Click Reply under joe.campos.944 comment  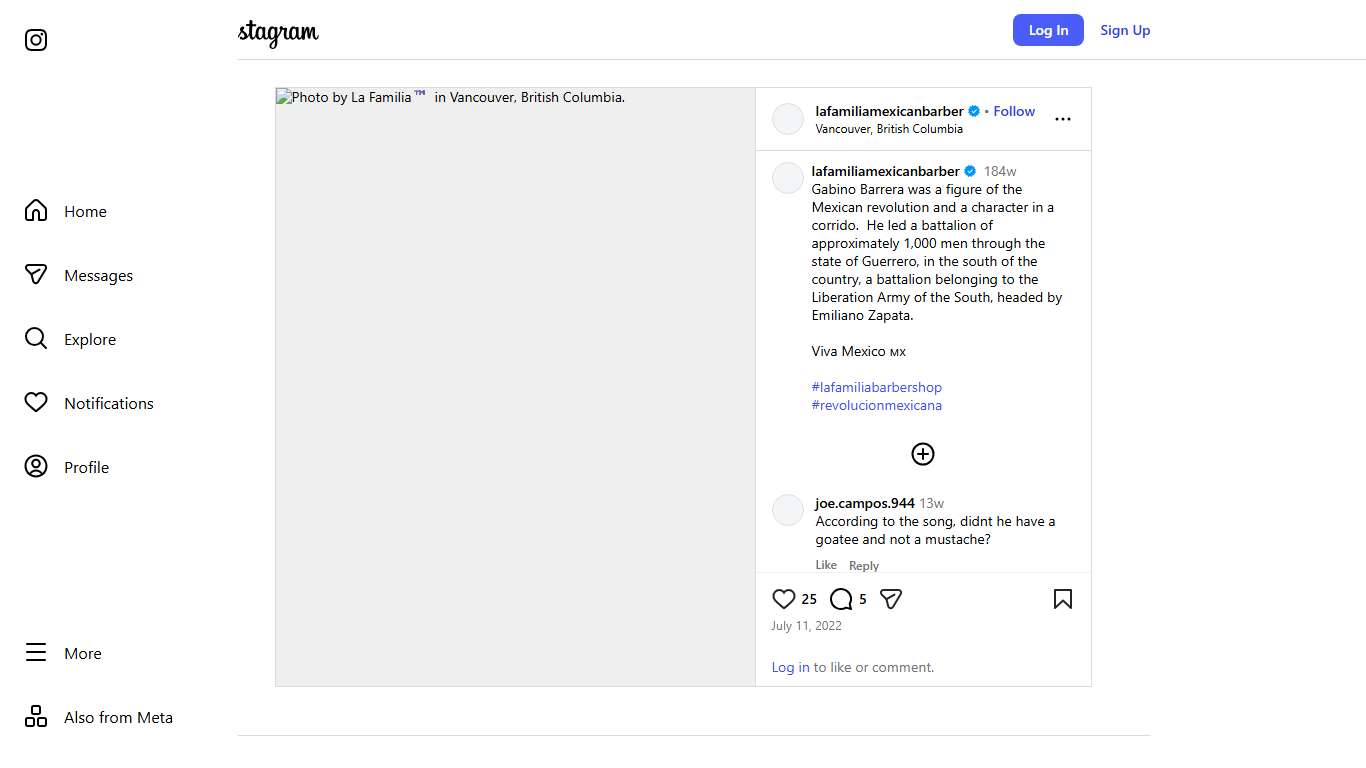pyautogui.click(x=864, y=566)
